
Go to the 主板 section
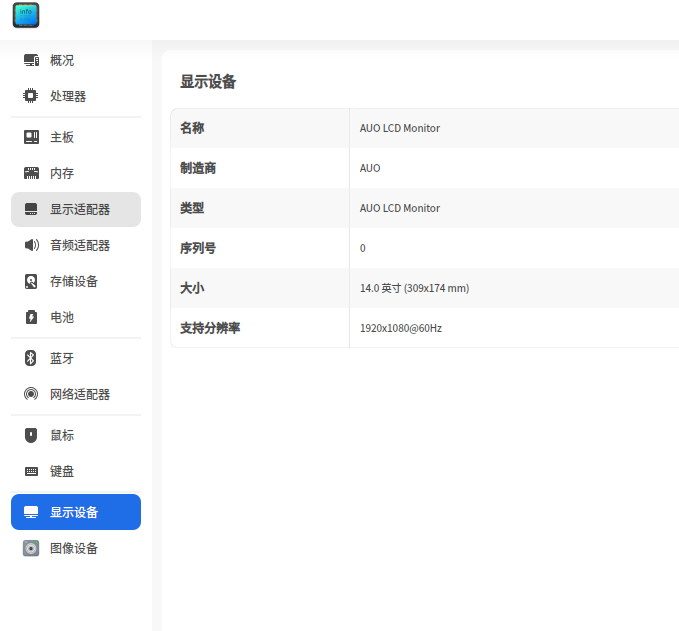(x=76, y=137)
